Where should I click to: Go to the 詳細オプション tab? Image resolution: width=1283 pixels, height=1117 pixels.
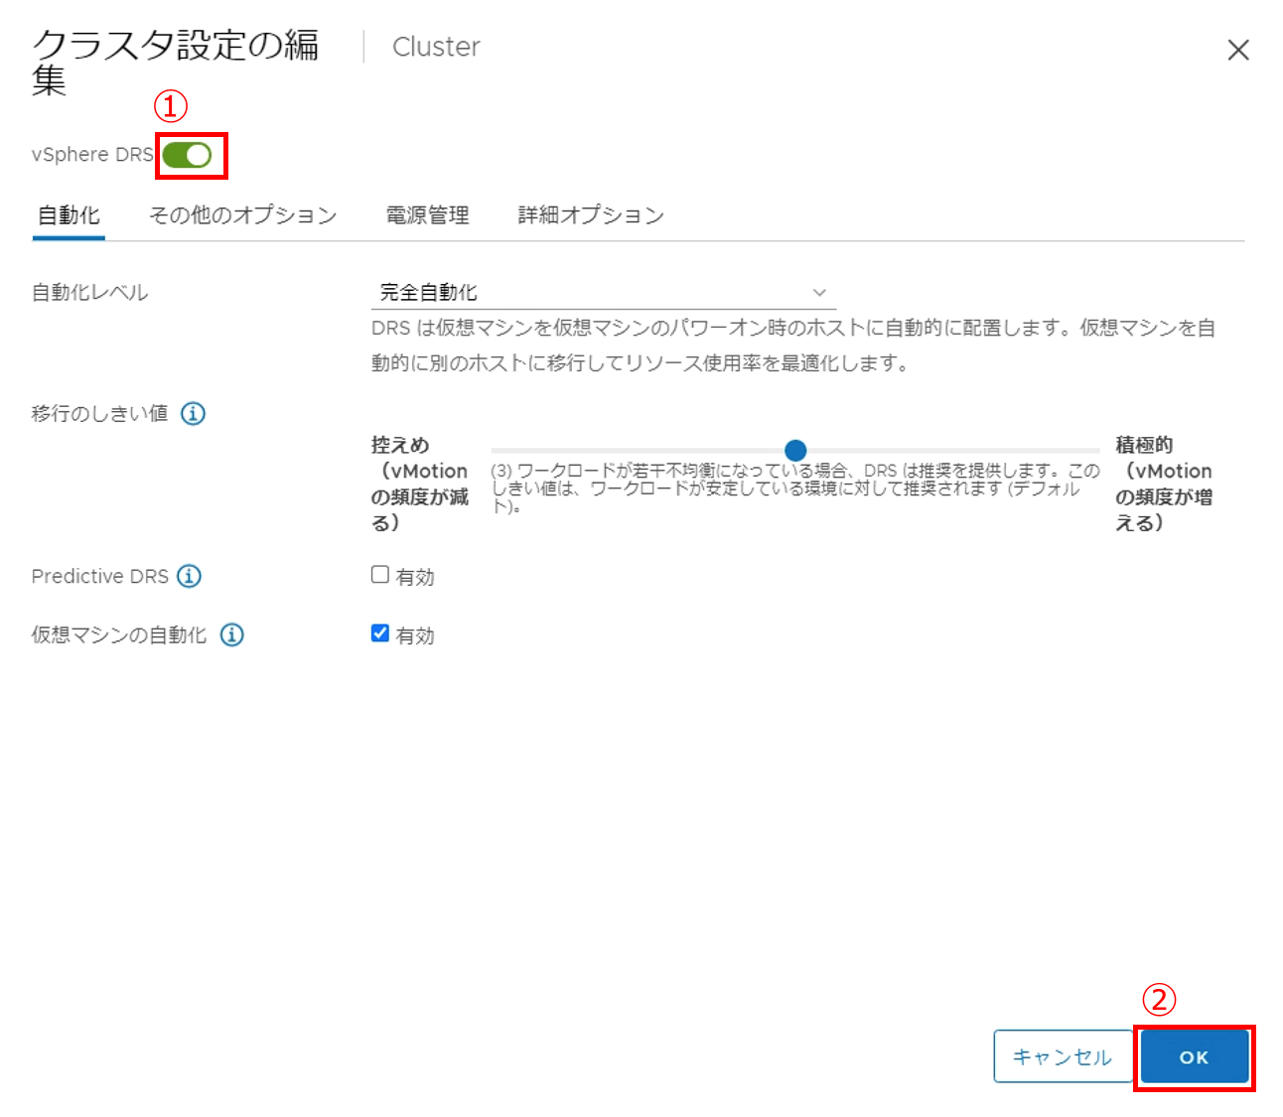(590, 216)
